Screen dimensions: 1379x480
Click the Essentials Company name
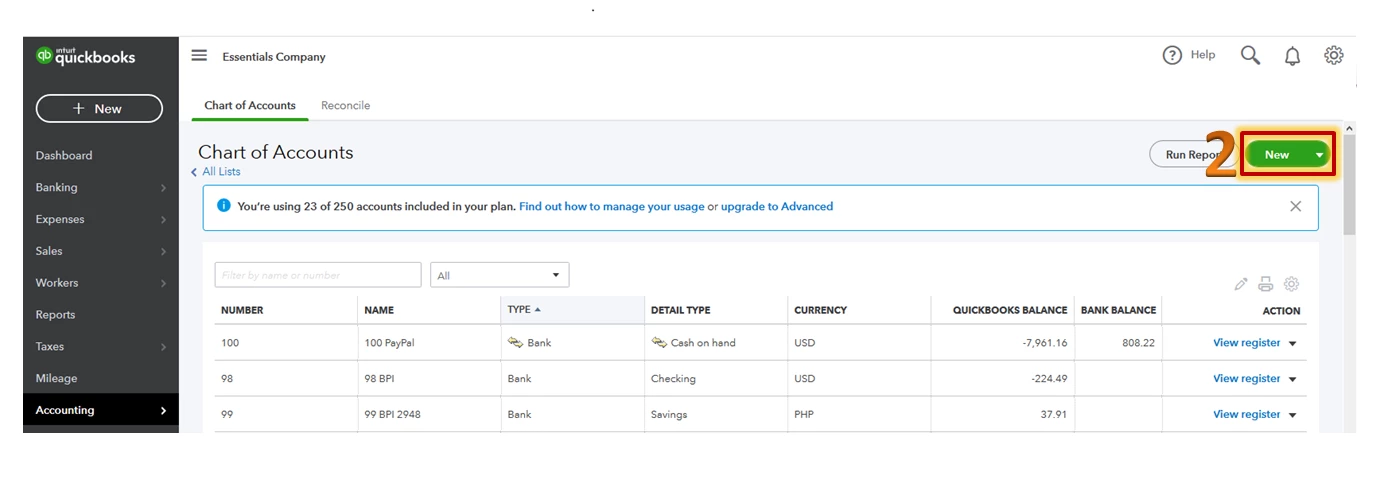pos(274,57)
